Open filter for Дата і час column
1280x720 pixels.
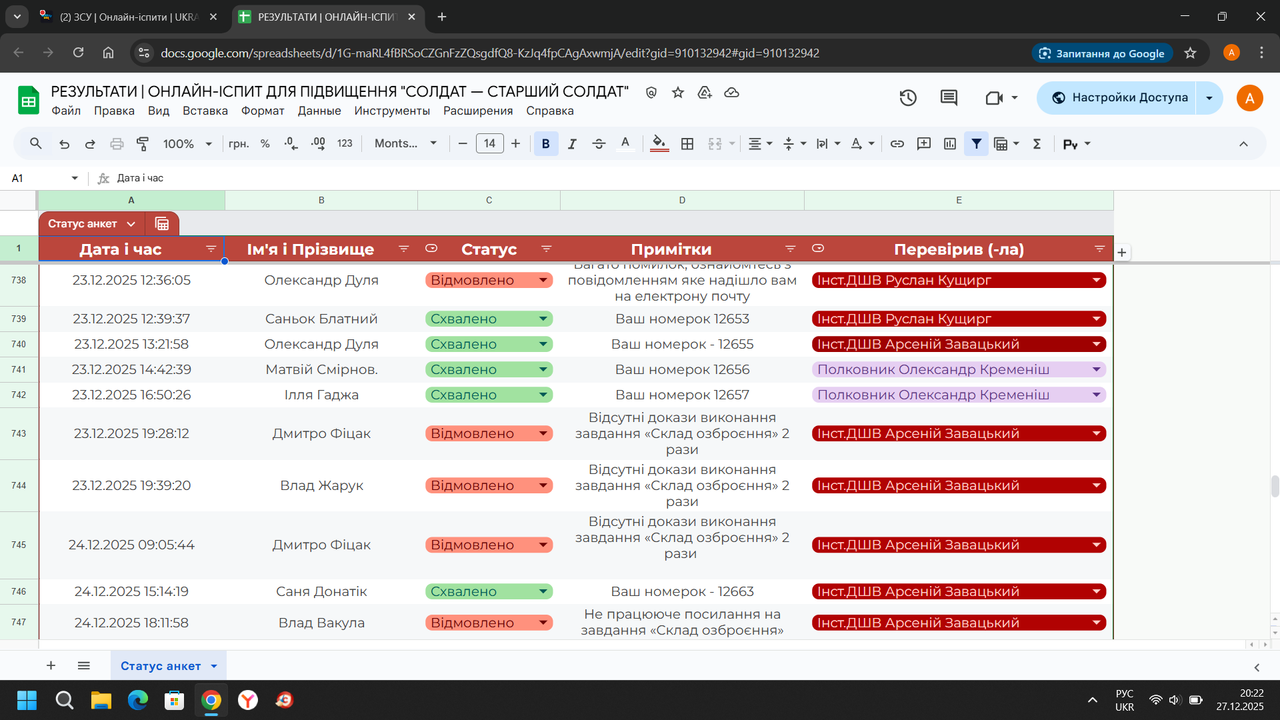tap(211, 248)
